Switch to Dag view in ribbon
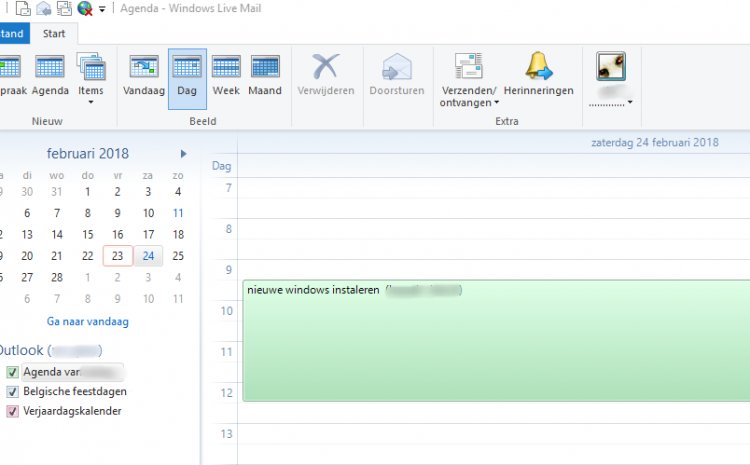The image size is (750, 465). pos(187,76)
